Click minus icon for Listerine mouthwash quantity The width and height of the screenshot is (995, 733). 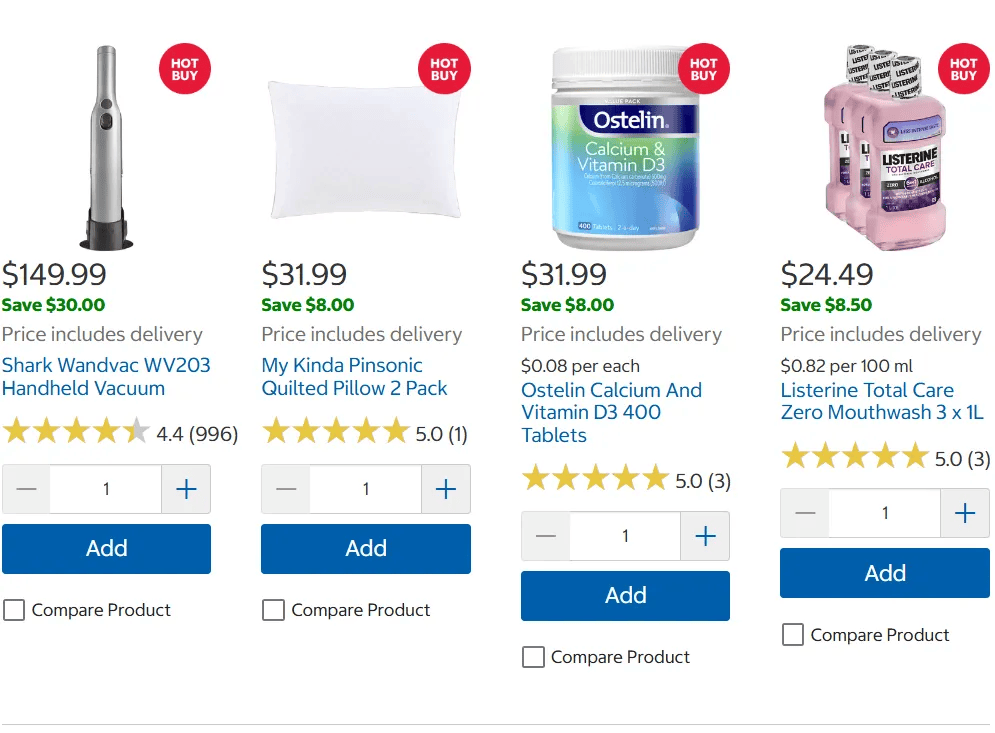click(x=805, y=513)
